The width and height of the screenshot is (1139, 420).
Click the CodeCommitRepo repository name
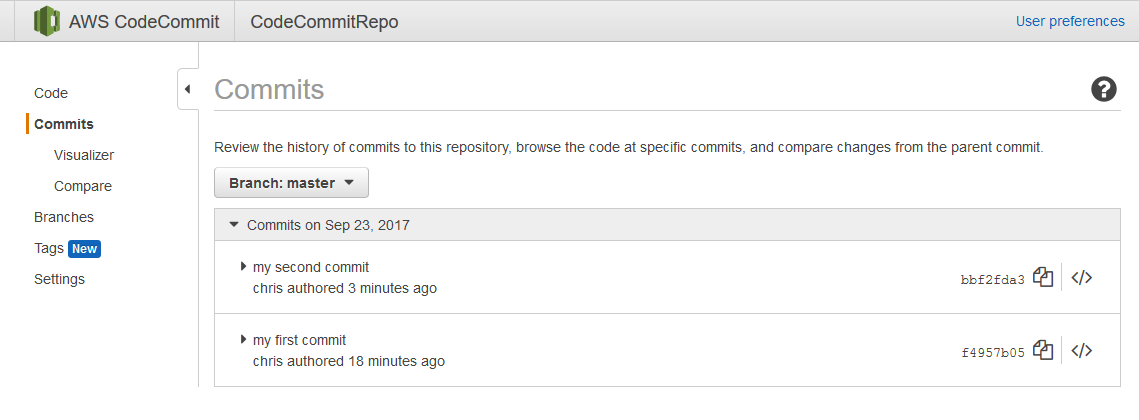(x=324, y=22)
